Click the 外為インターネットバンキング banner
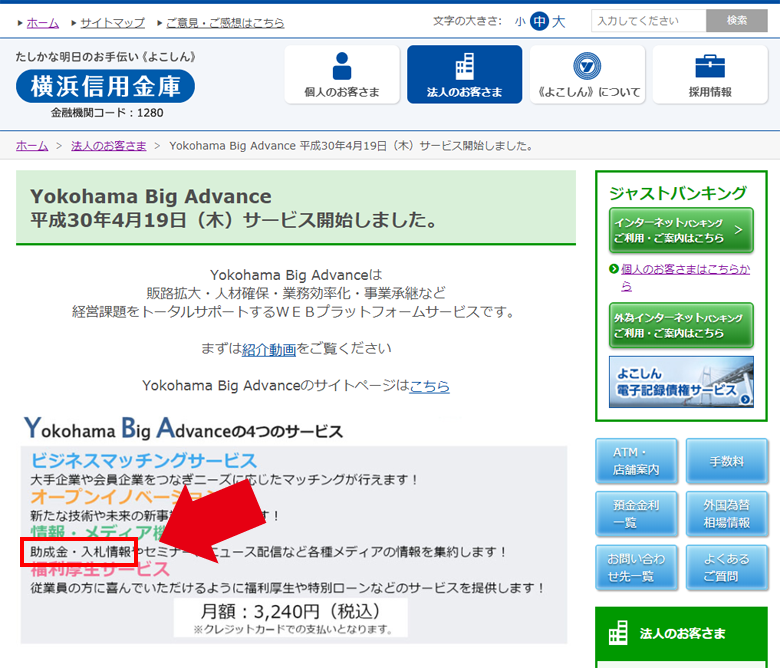The image size is (780, 668). click(681, 325)
